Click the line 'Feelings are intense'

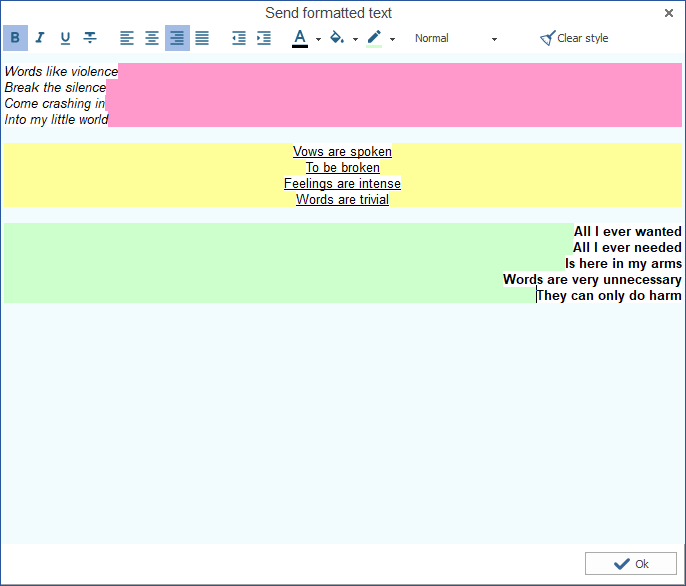coord(342,183)
